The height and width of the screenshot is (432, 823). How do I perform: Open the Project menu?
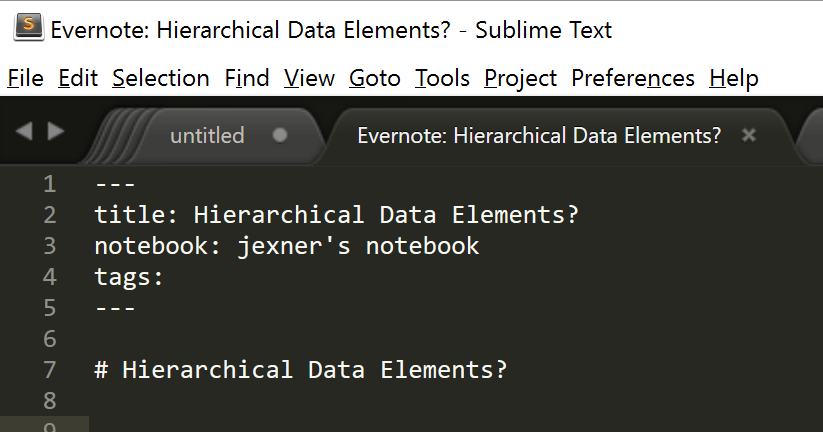pyautogui.click(x=520, y=78)
